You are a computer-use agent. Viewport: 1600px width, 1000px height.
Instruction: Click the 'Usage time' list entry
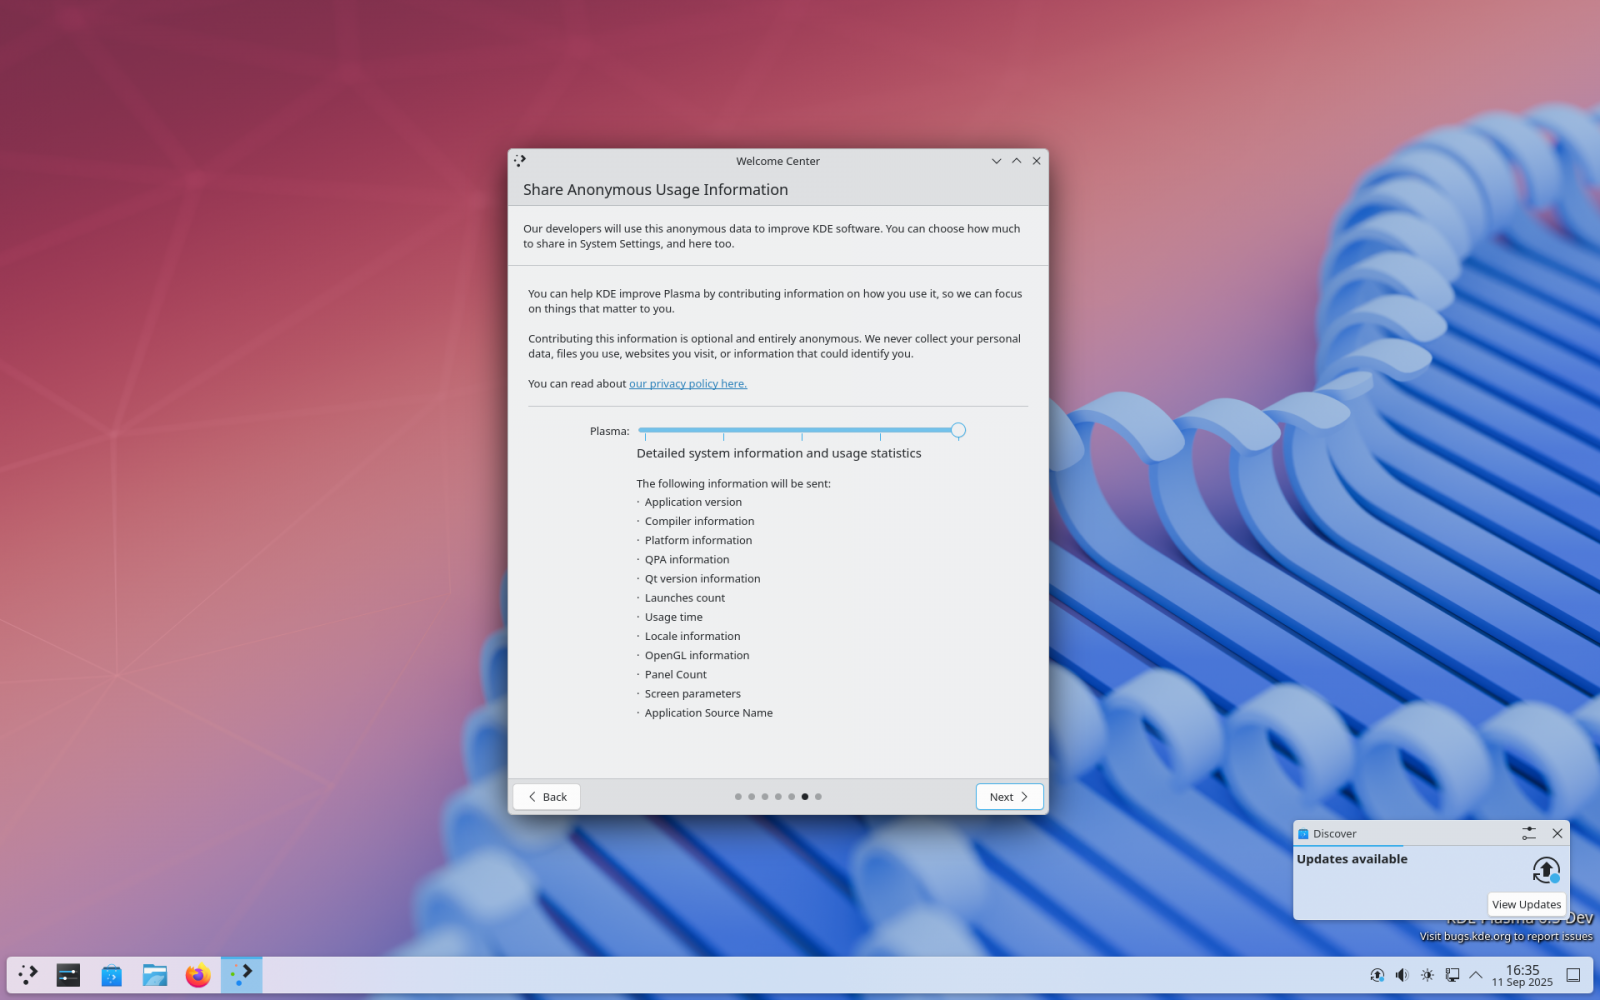click(x=674, y=617)
